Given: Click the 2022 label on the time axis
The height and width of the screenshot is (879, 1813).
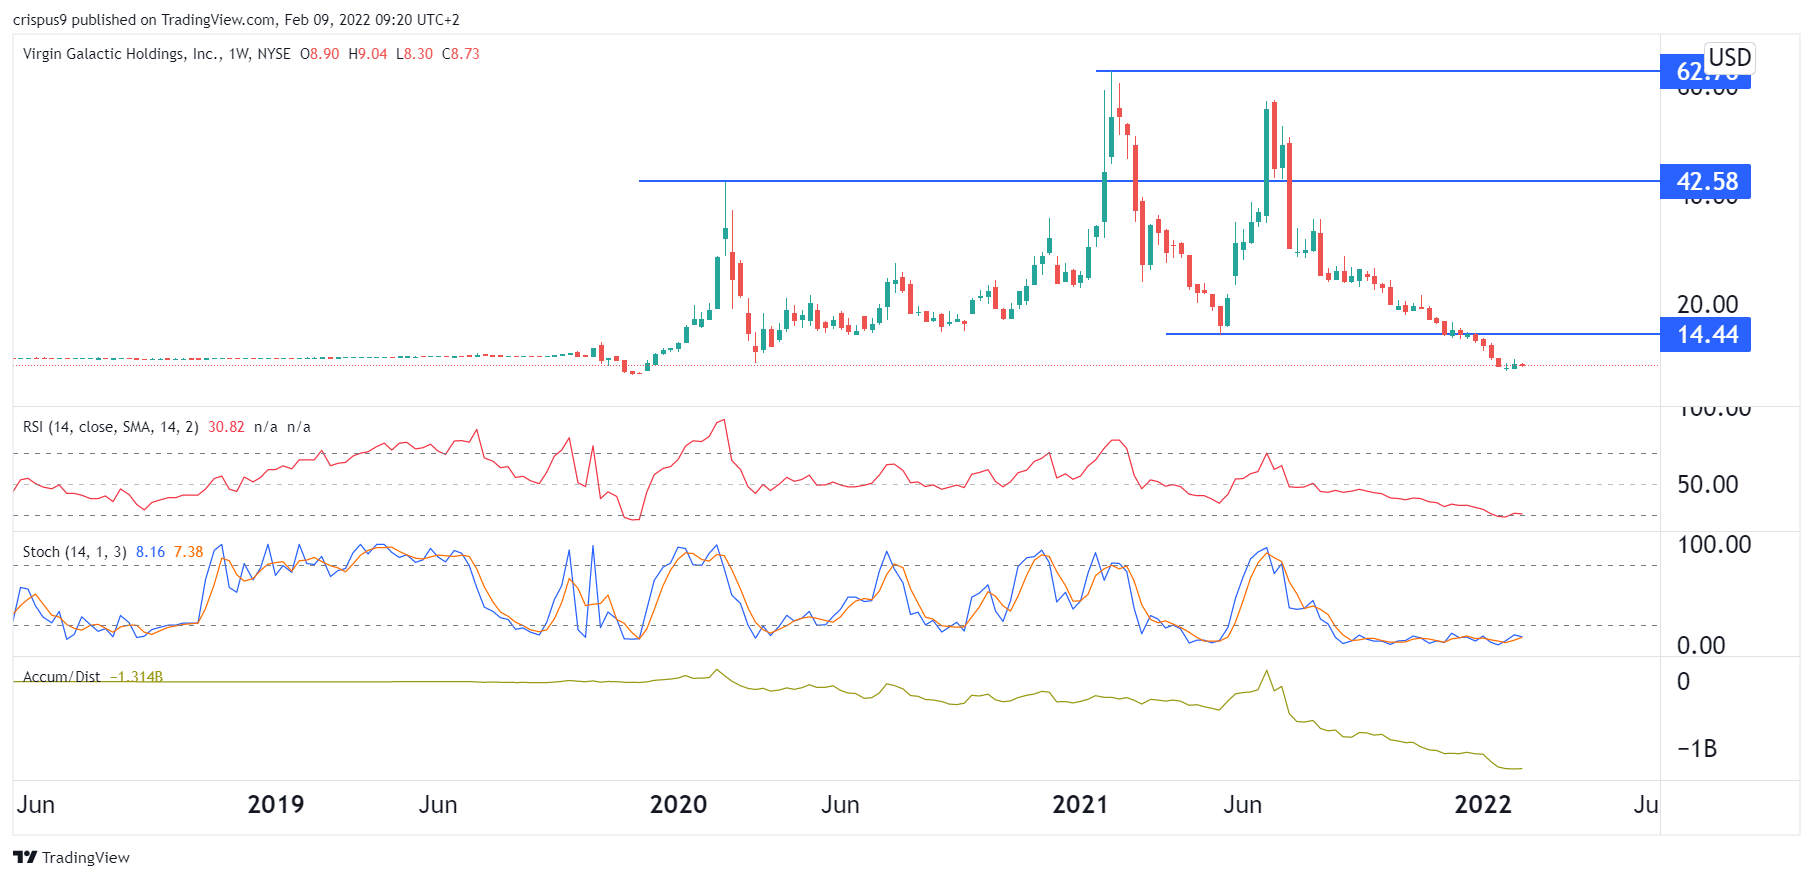Looking at the screenshot, I should point(1483,805).
